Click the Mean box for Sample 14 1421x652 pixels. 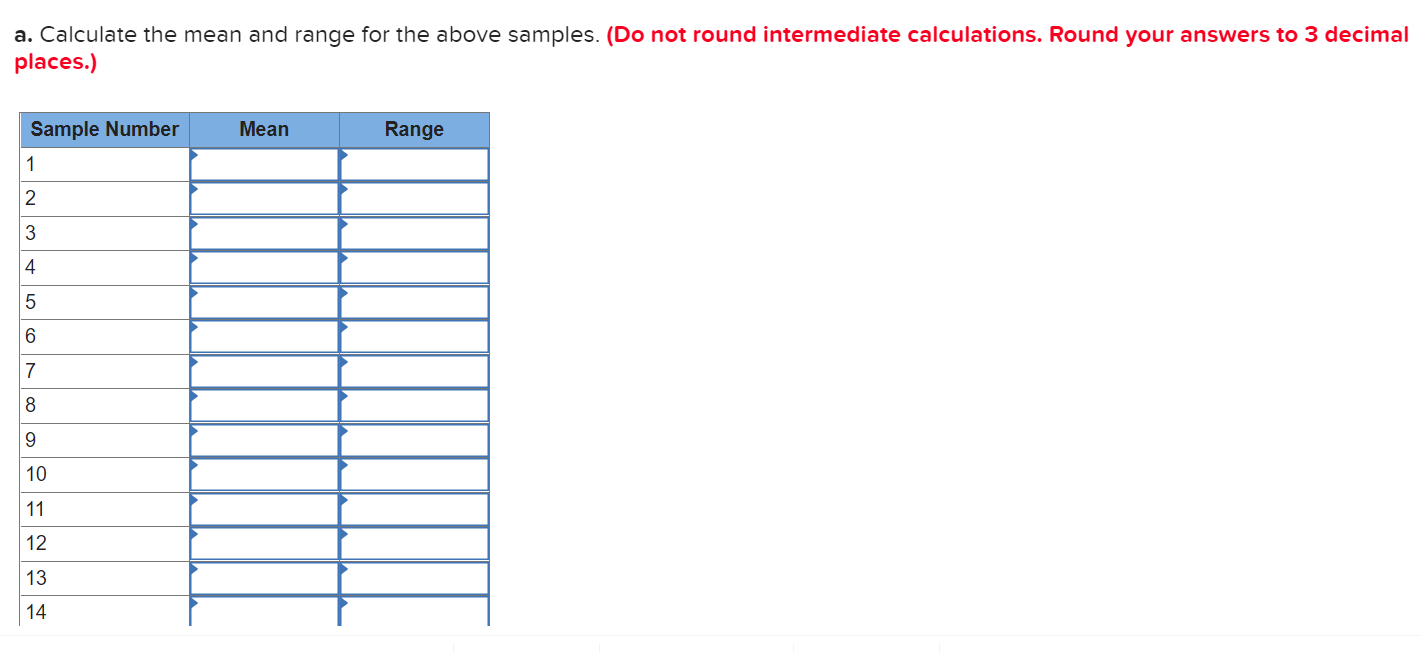(264, 611)
